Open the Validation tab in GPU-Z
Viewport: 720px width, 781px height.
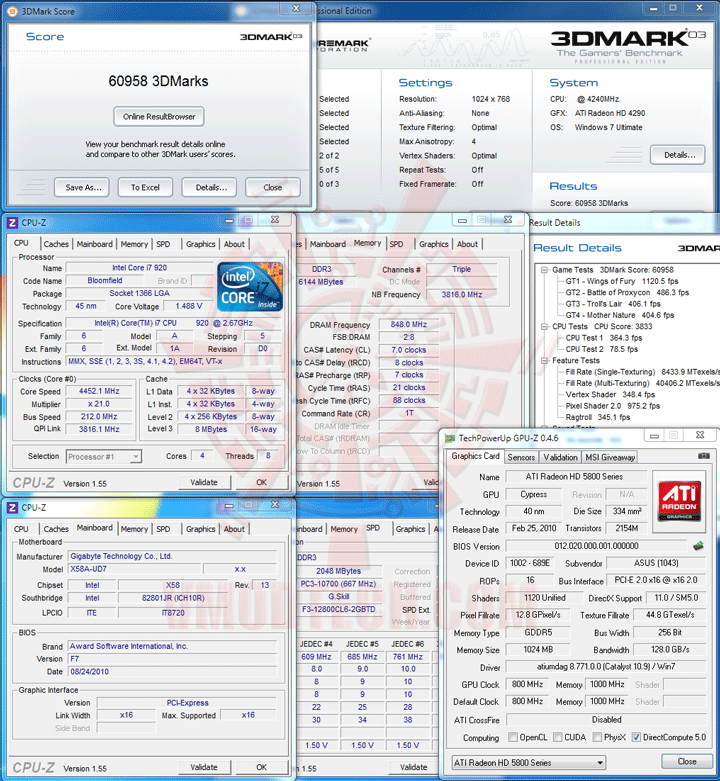(x=560, y=457)
